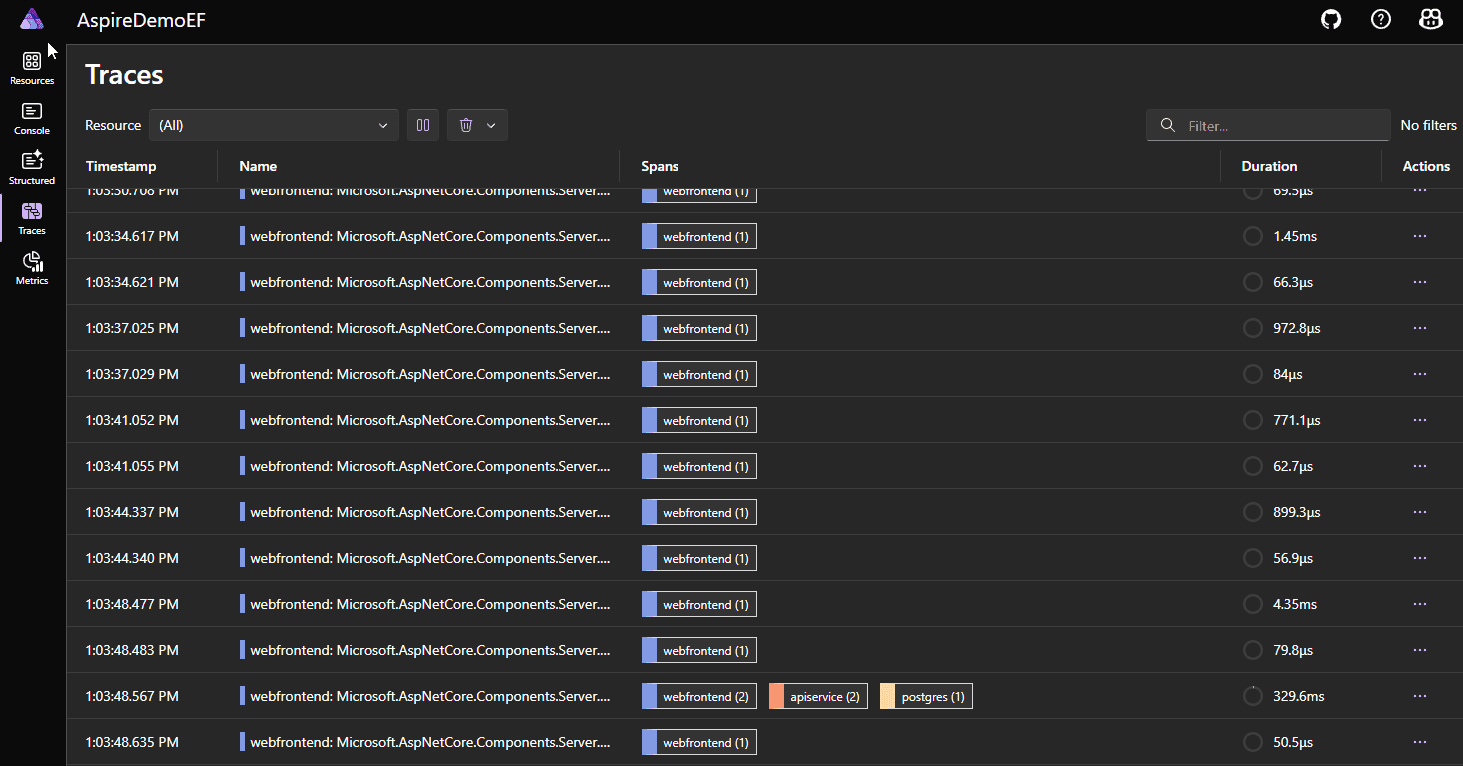1463x766 pixels.
Task: Open actions menu for 1:03:37.025 PM trace
Action: click(1419, 328)
